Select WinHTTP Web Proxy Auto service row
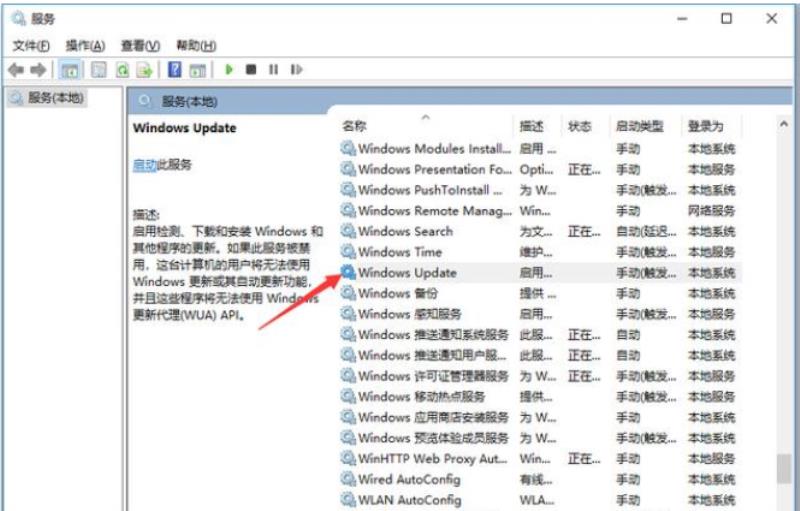The height and width of the screenshot is (511, 800). 539,458
